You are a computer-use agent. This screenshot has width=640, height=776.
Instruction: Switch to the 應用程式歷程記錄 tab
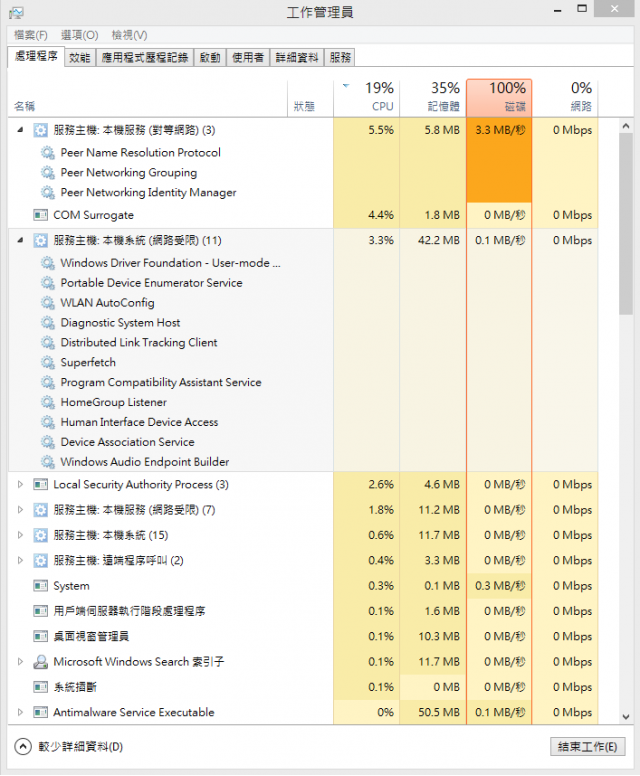(145, 57)
